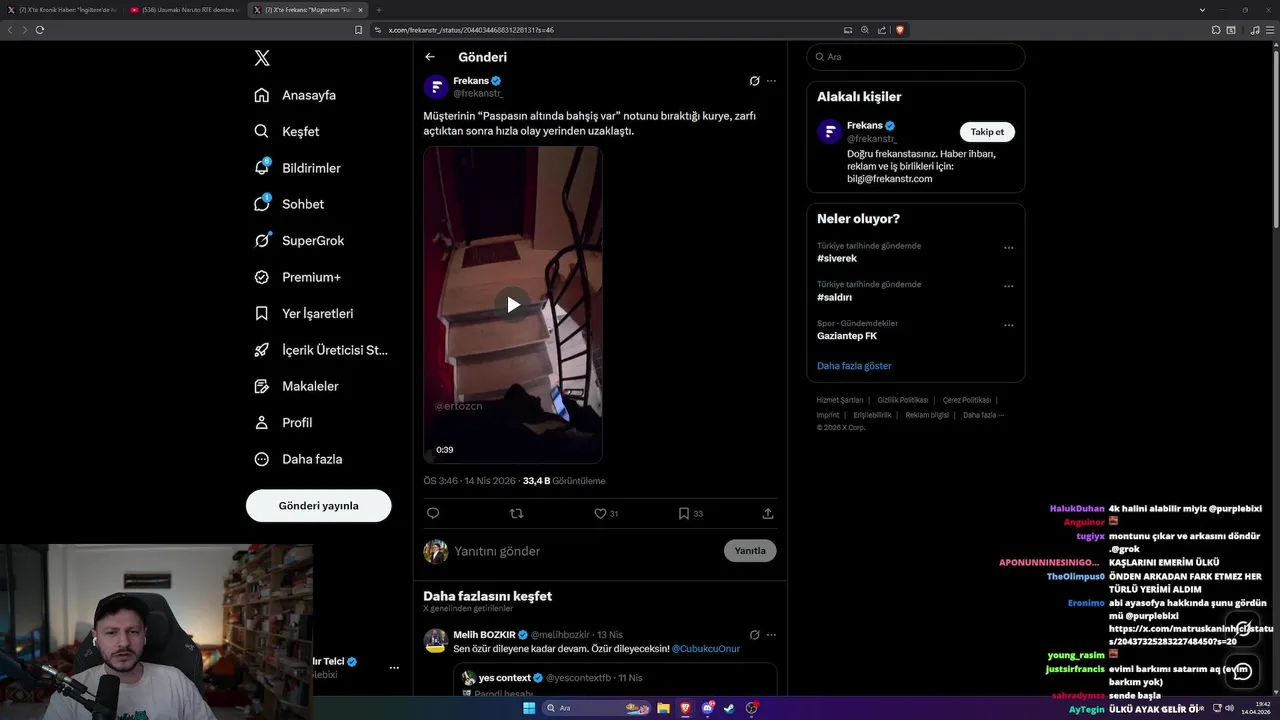Viewport: 1280px width, 720px height.
Task: Open more options on Frekans post
Action: coord(771,81)
